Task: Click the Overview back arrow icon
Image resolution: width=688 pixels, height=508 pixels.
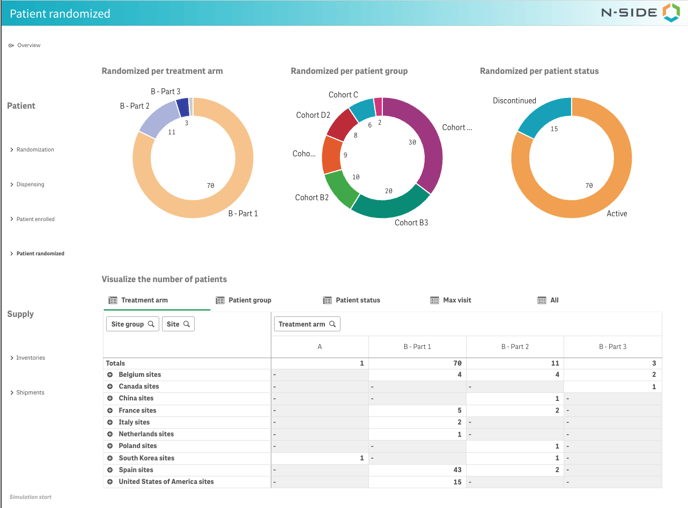Action: point(11,45)
